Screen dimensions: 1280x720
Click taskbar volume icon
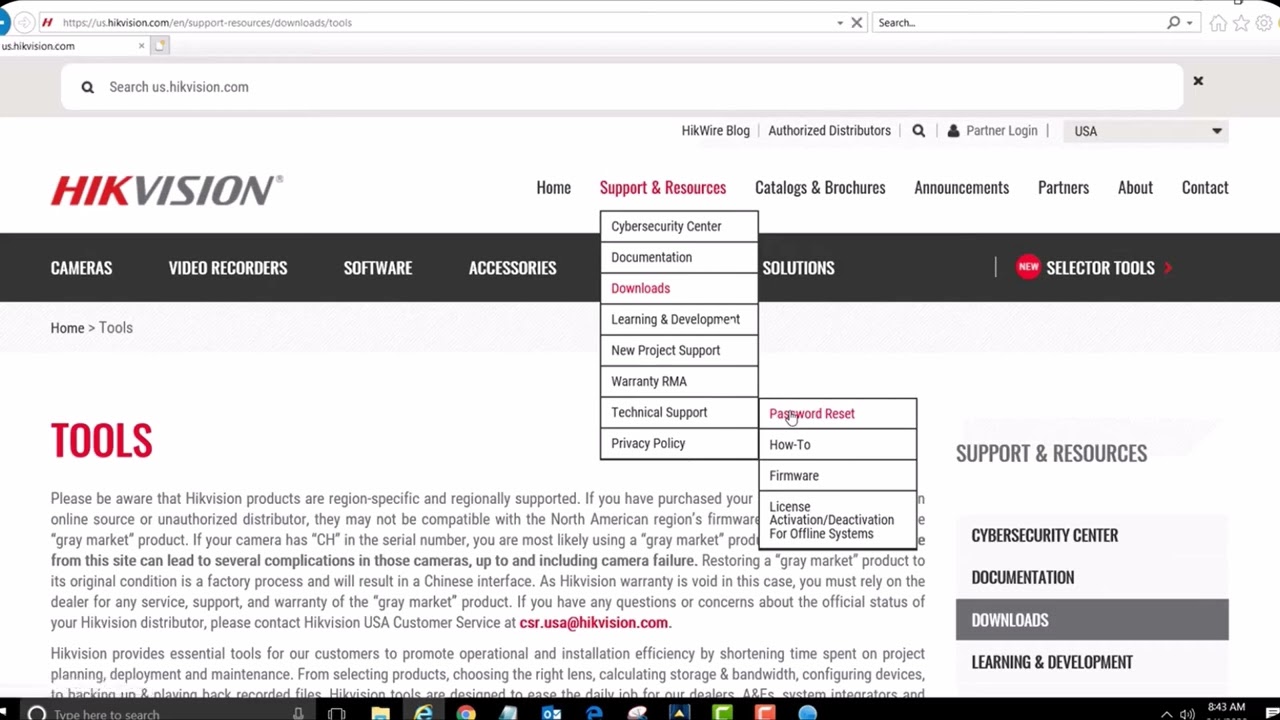1187,714
